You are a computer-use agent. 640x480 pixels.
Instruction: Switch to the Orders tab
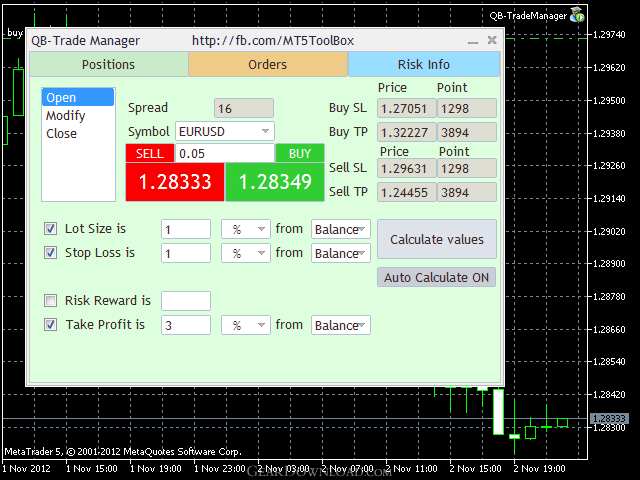click(x=268, y=64)
